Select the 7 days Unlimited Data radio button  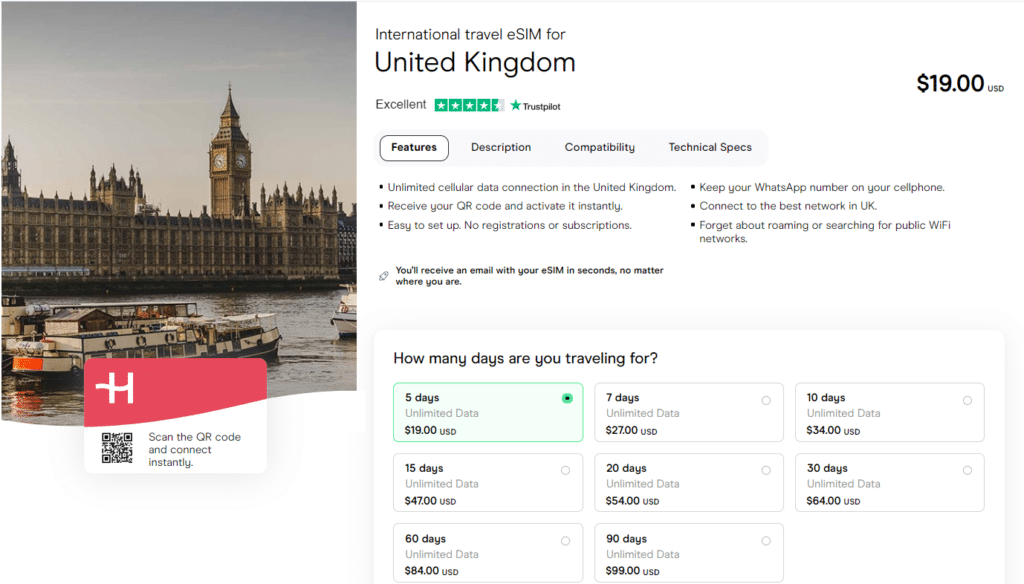point(766,399)
